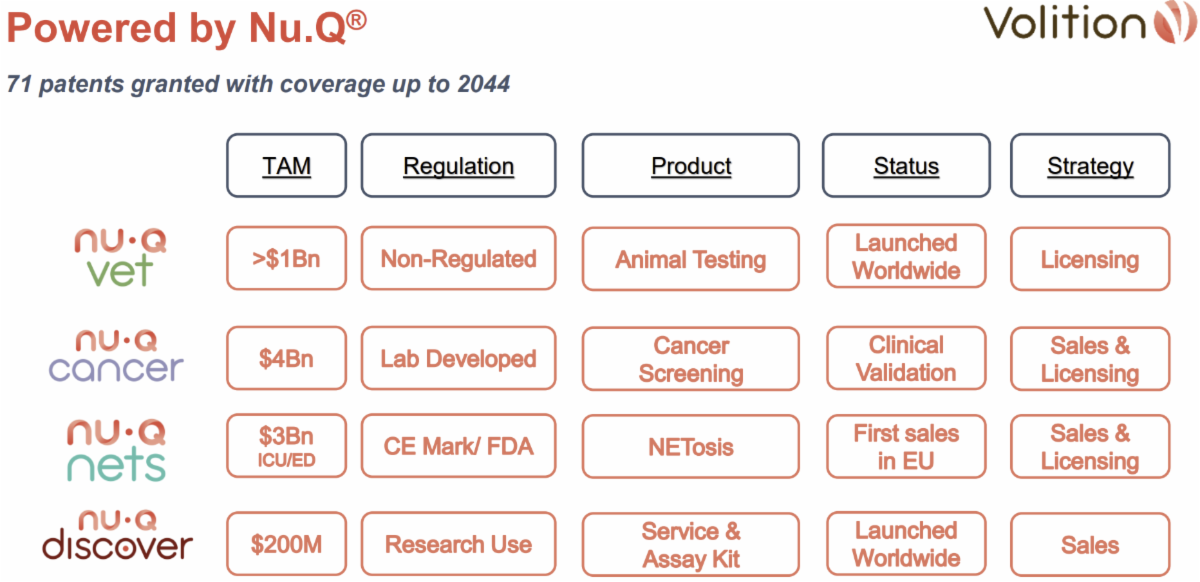Click the CE Mark/ FDA box

click(x=458, y=446)
